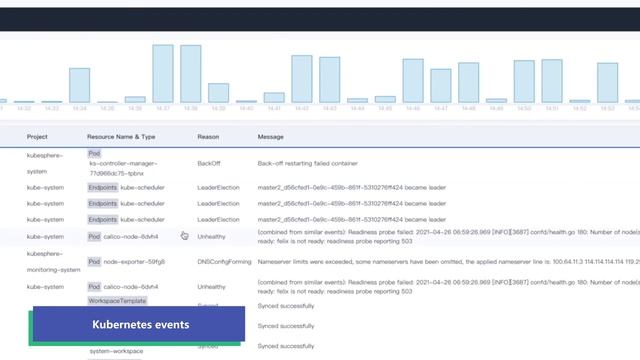
Task: Select the histogram bar at 14:38
Action: tap(191, 74)
